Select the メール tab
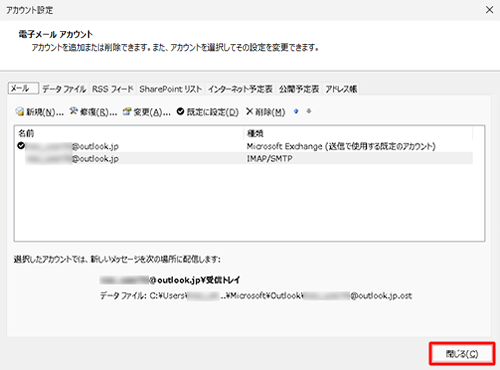The width and height of the screenshot is (500, 370). point(23,88)
